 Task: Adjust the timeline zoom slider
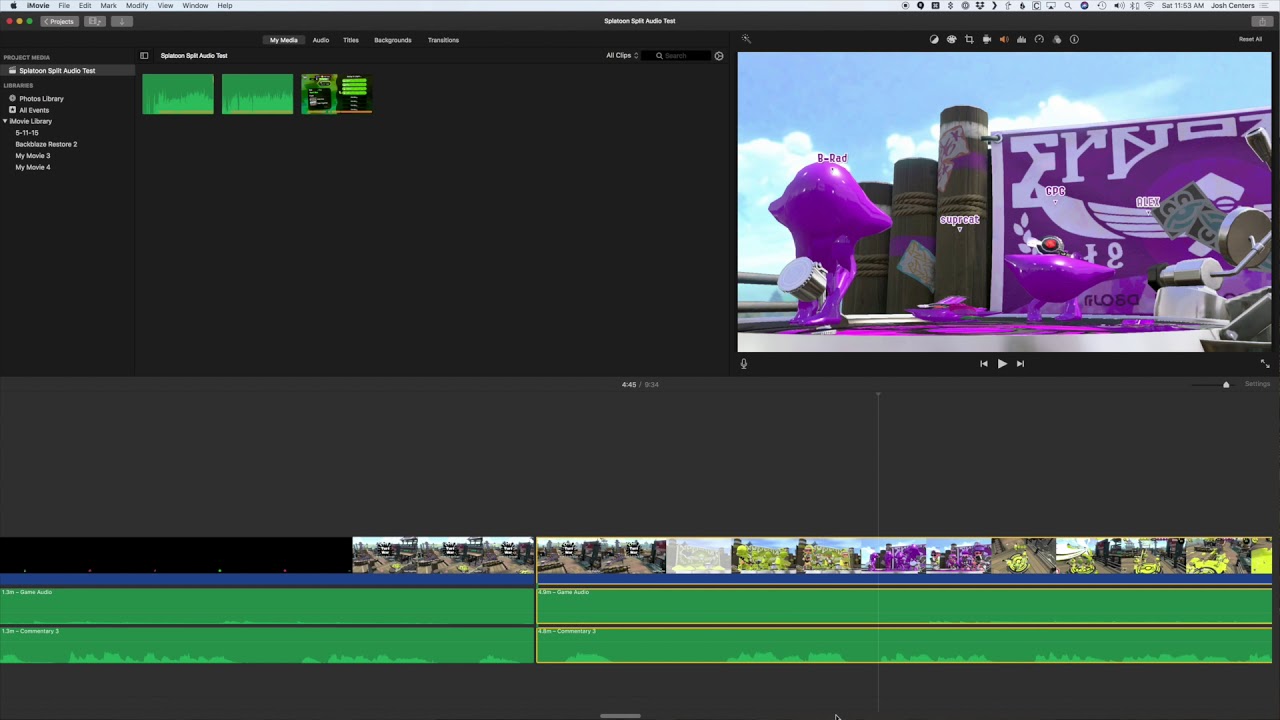coord(1226,384)
